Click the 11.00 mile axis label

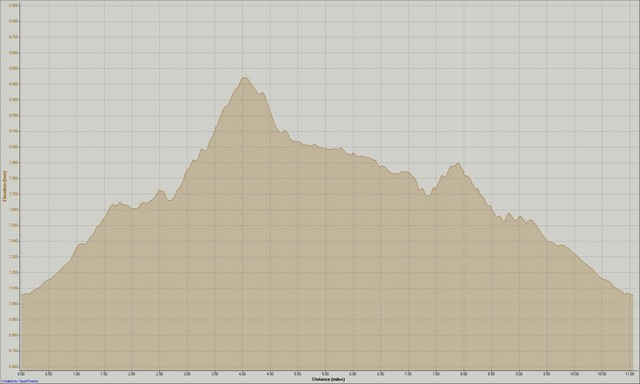(x=629, y=373)
